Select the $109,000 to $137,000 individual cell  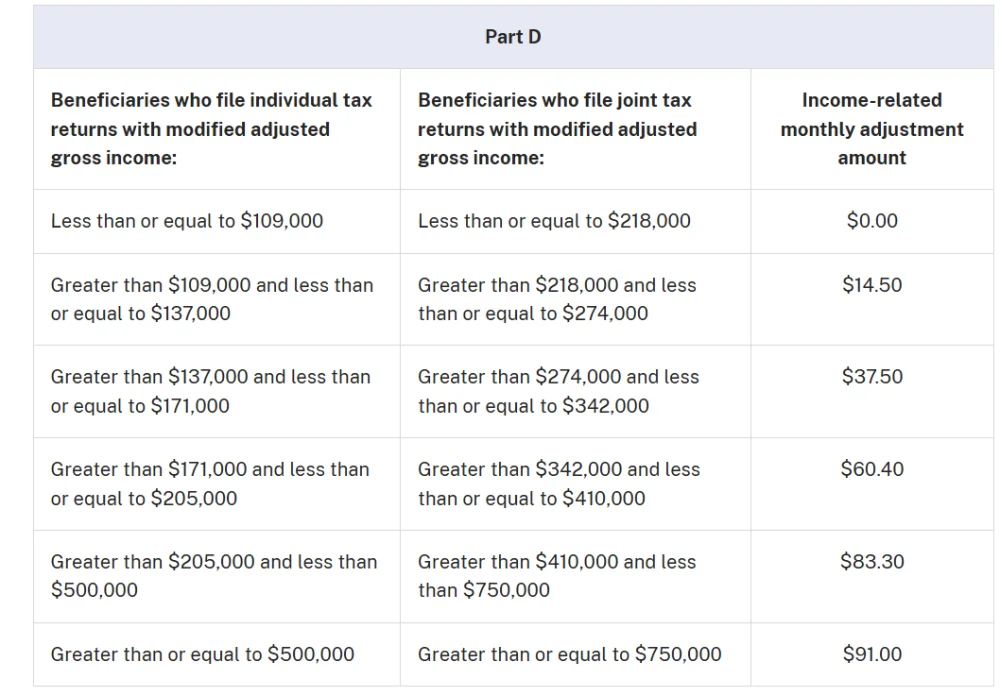coord(212,299)
